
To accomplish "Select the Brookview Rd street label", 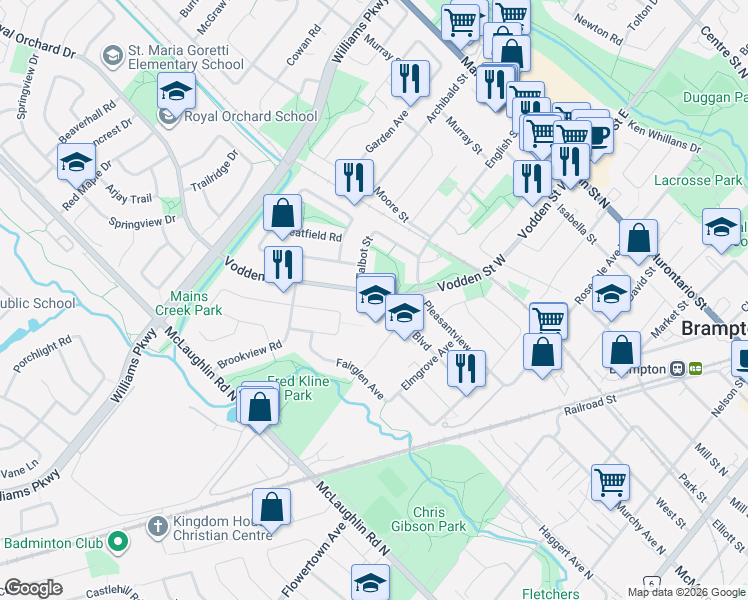I will pyautogui.click(x=249, y=355).
